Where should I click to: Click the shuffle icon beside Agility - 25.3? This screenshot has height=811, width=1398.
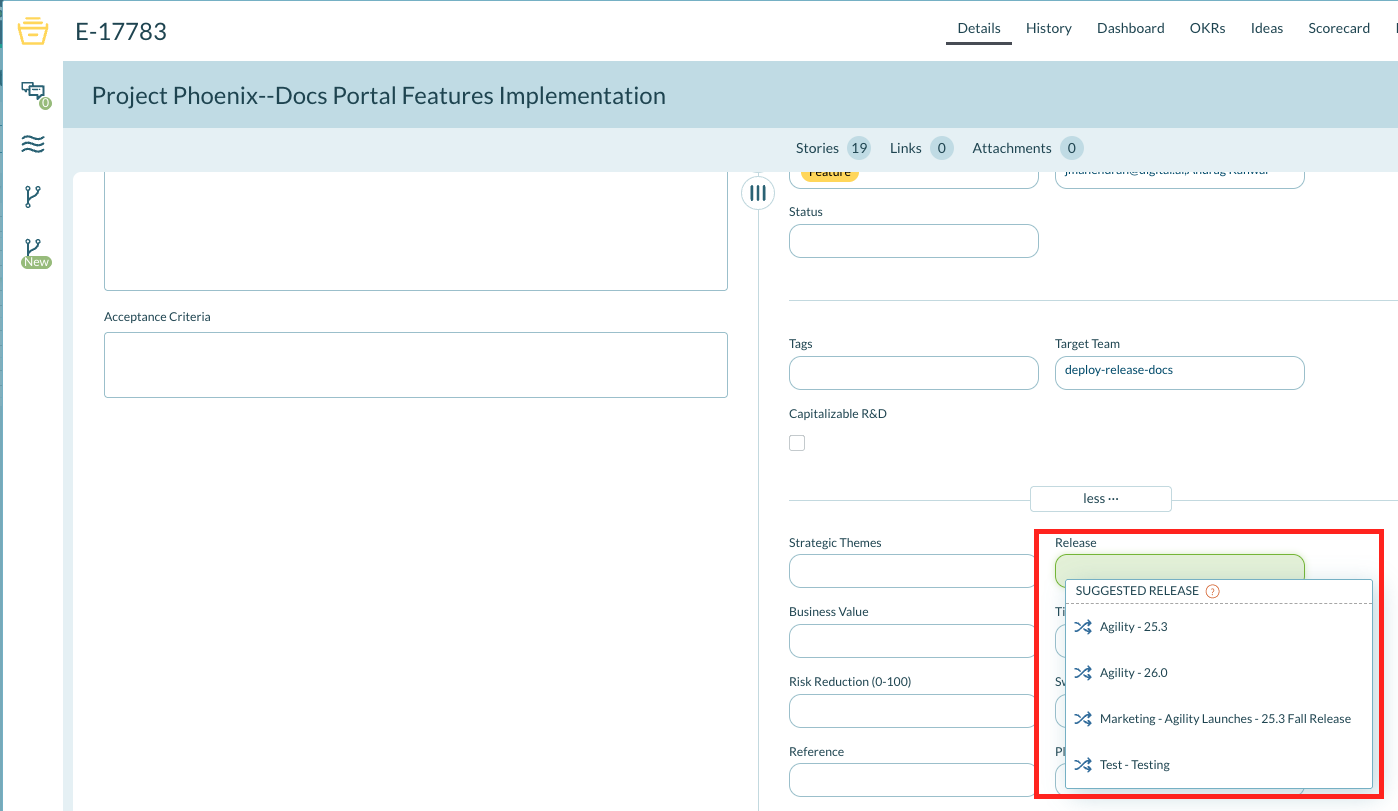click(x=1083, y=626)
